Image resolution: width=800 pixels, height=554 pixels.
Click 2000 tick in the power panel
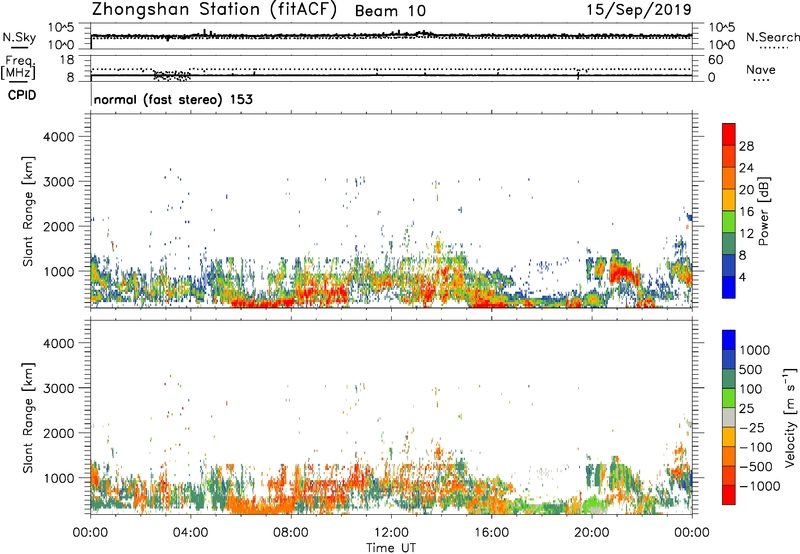point(59,226)
